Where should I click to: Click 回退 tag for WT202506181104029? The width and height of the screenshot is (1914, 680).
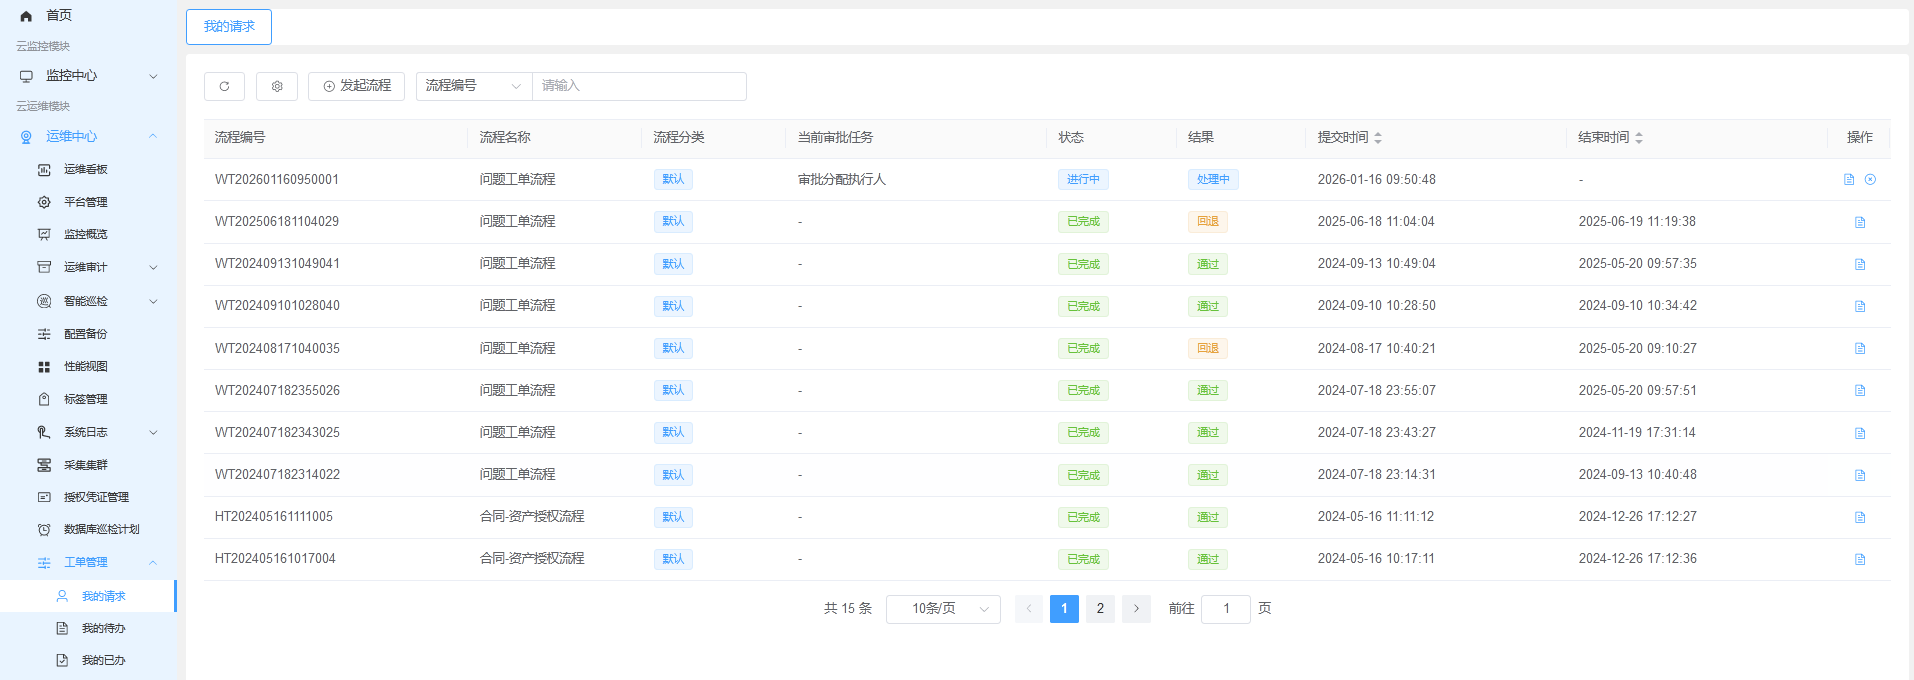[1208, 222]
